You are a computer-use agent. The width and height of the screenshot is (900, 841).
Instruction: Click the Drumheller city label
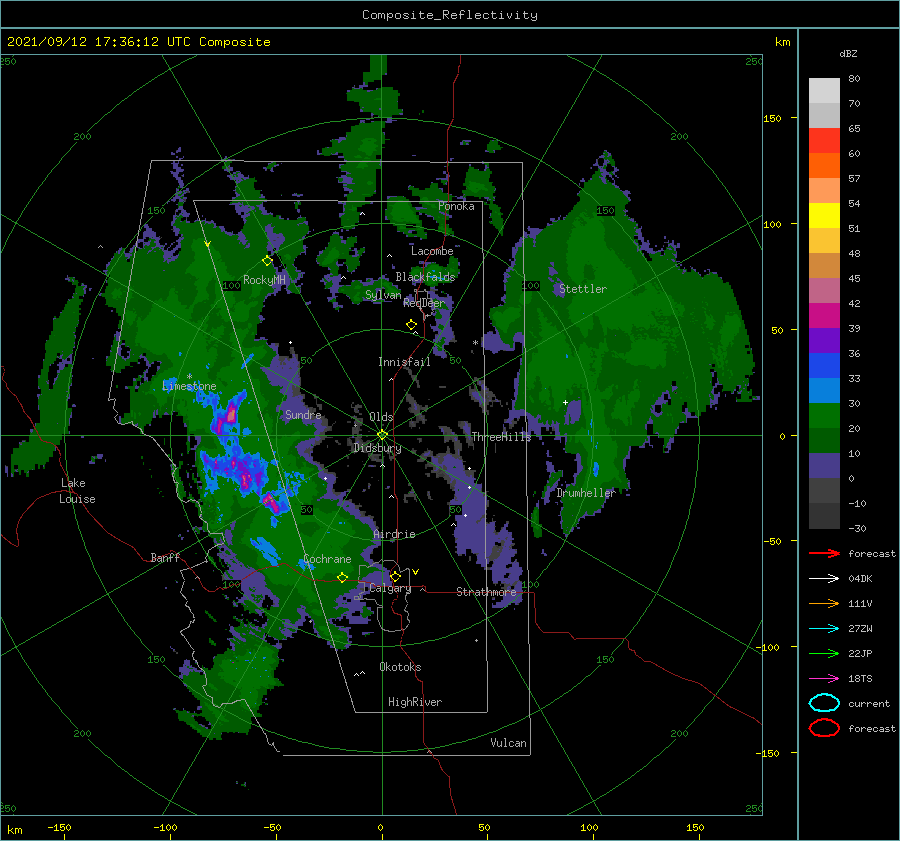586,493
